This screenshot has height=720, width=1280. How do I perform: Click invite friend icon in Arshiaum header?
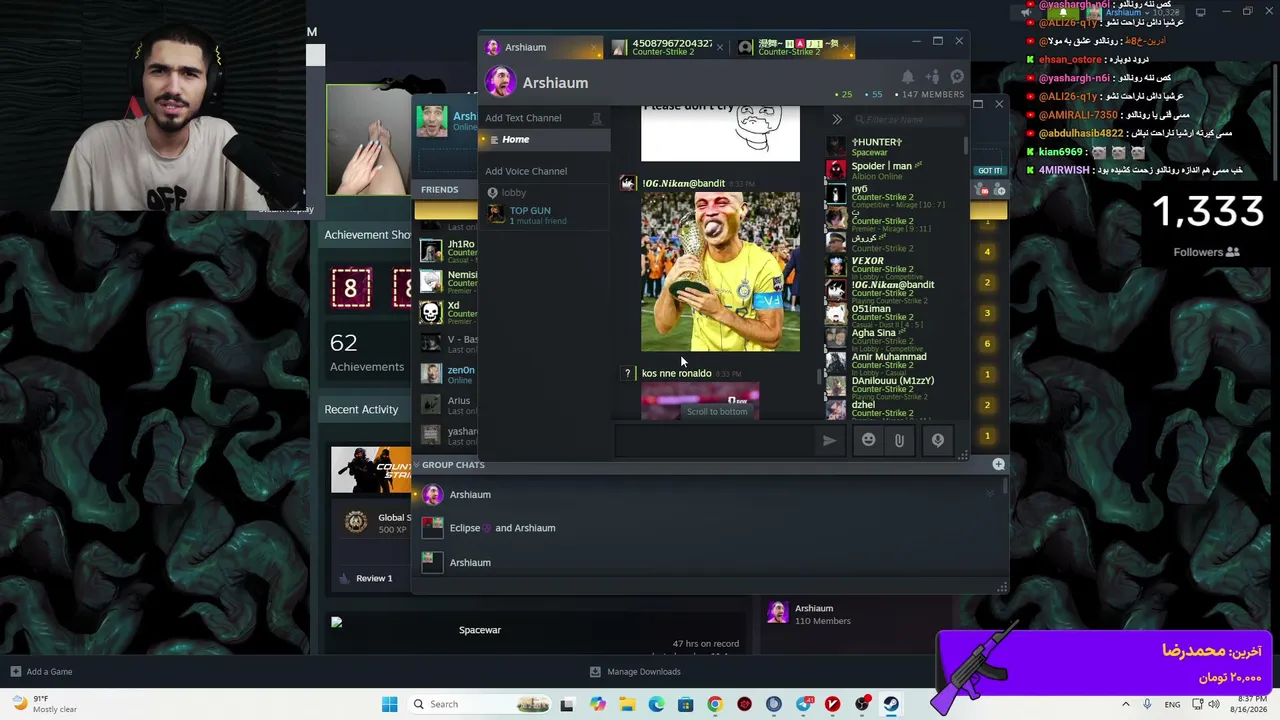coord(932,77)
